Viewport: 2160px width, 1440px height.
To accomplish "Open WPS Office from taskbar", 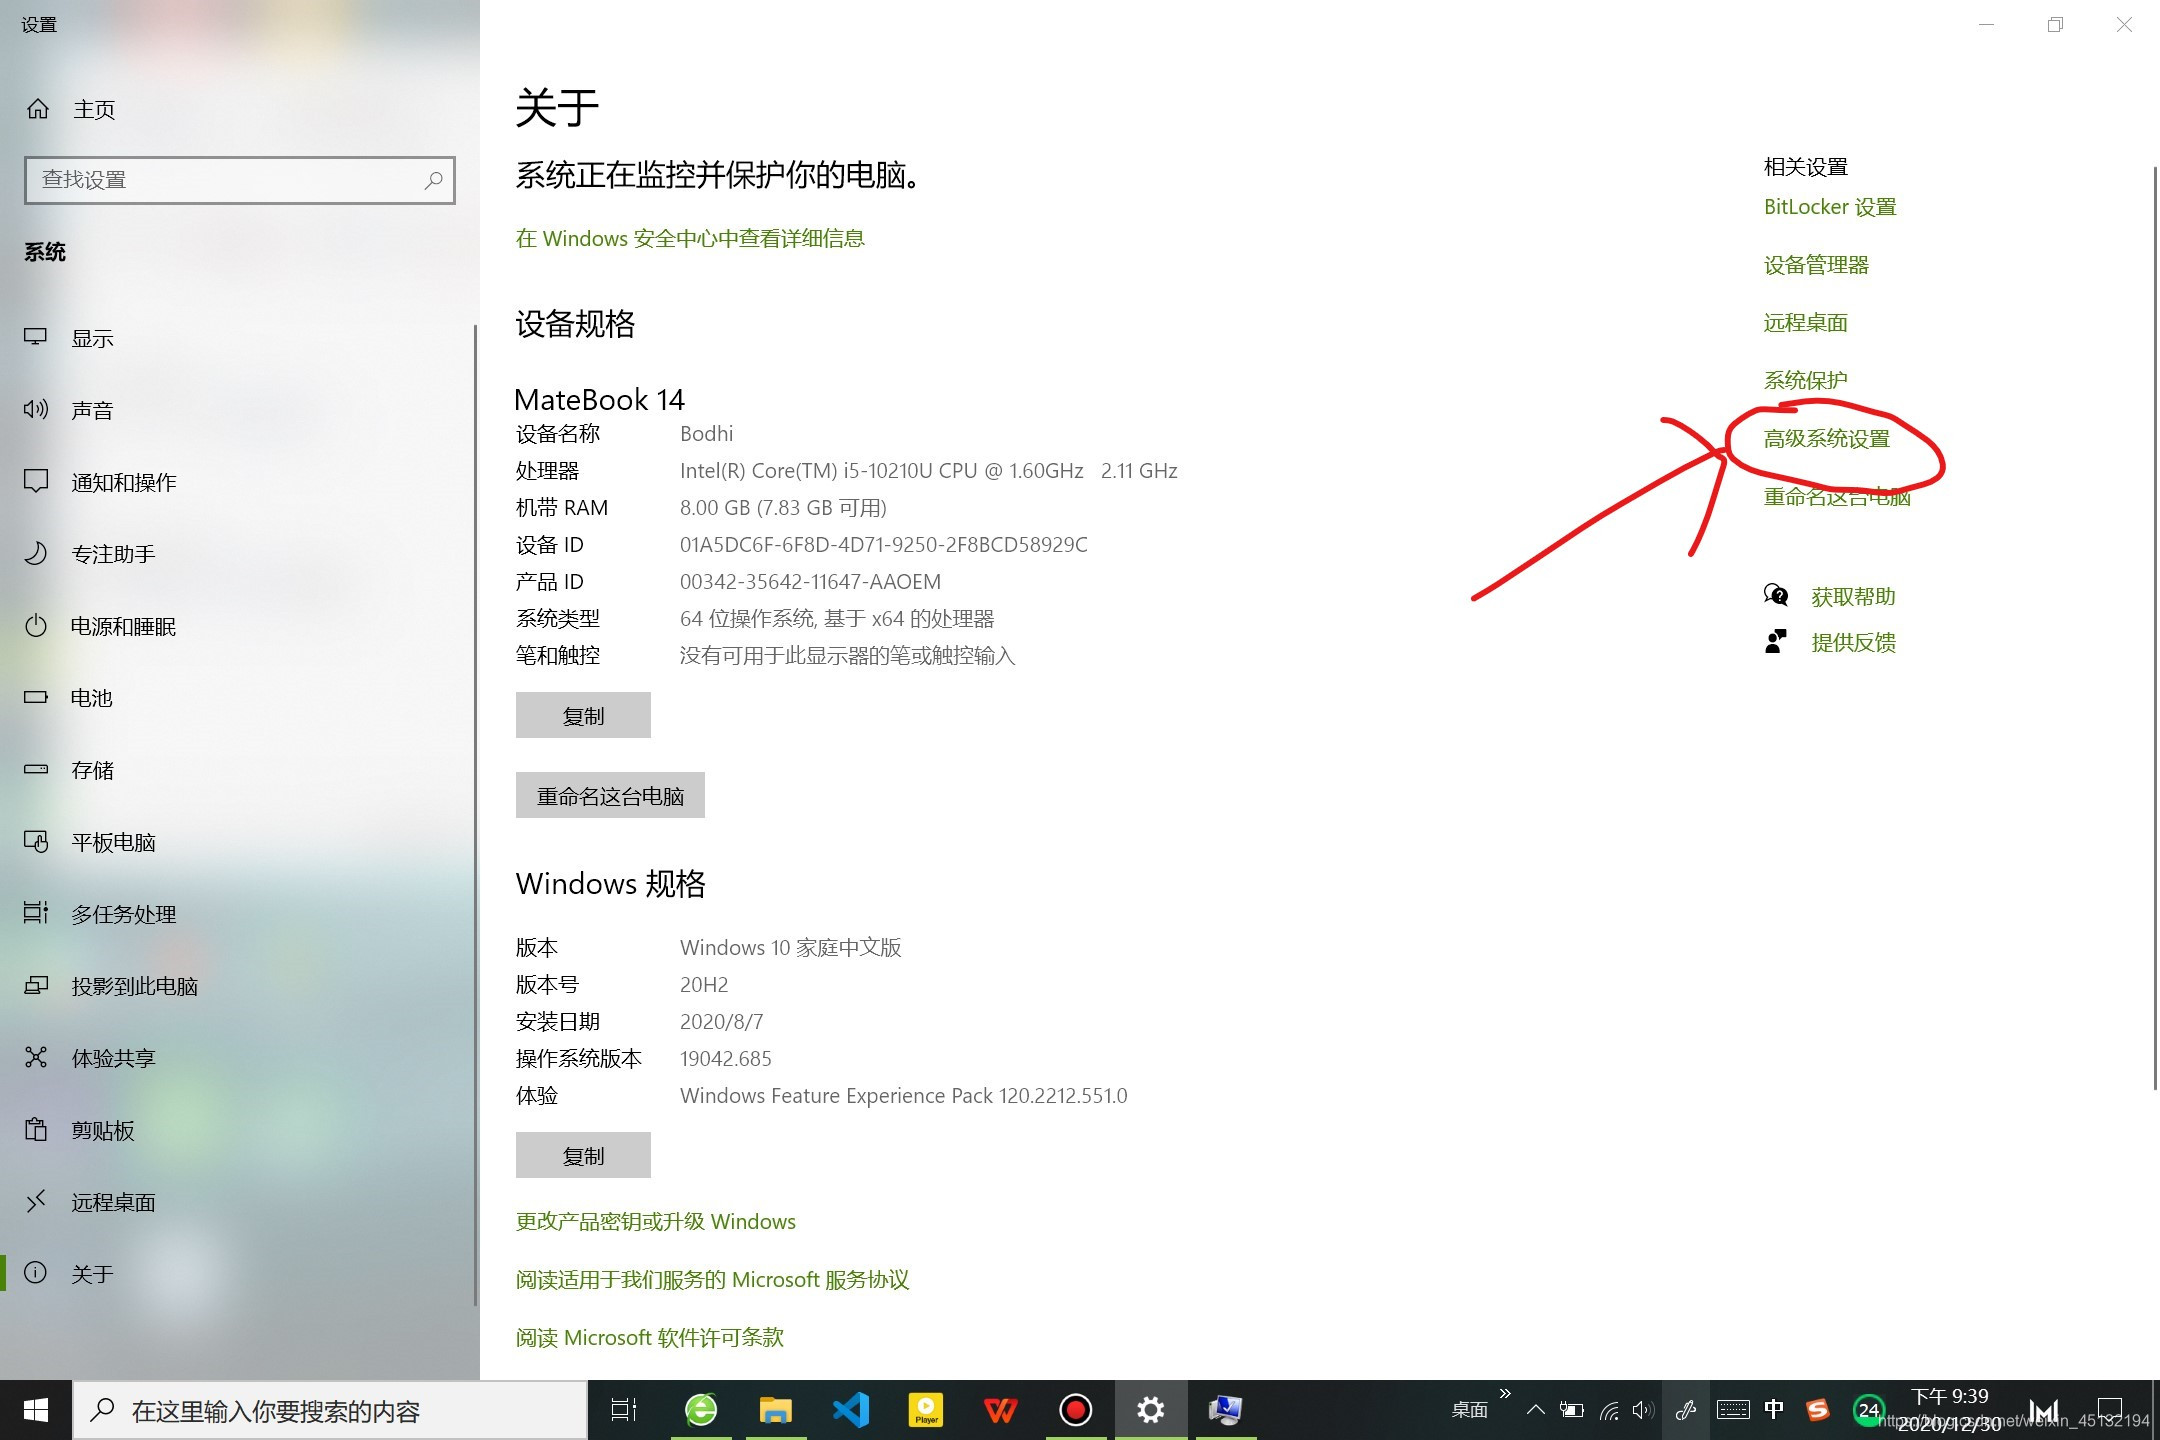I will 1001,1410.
